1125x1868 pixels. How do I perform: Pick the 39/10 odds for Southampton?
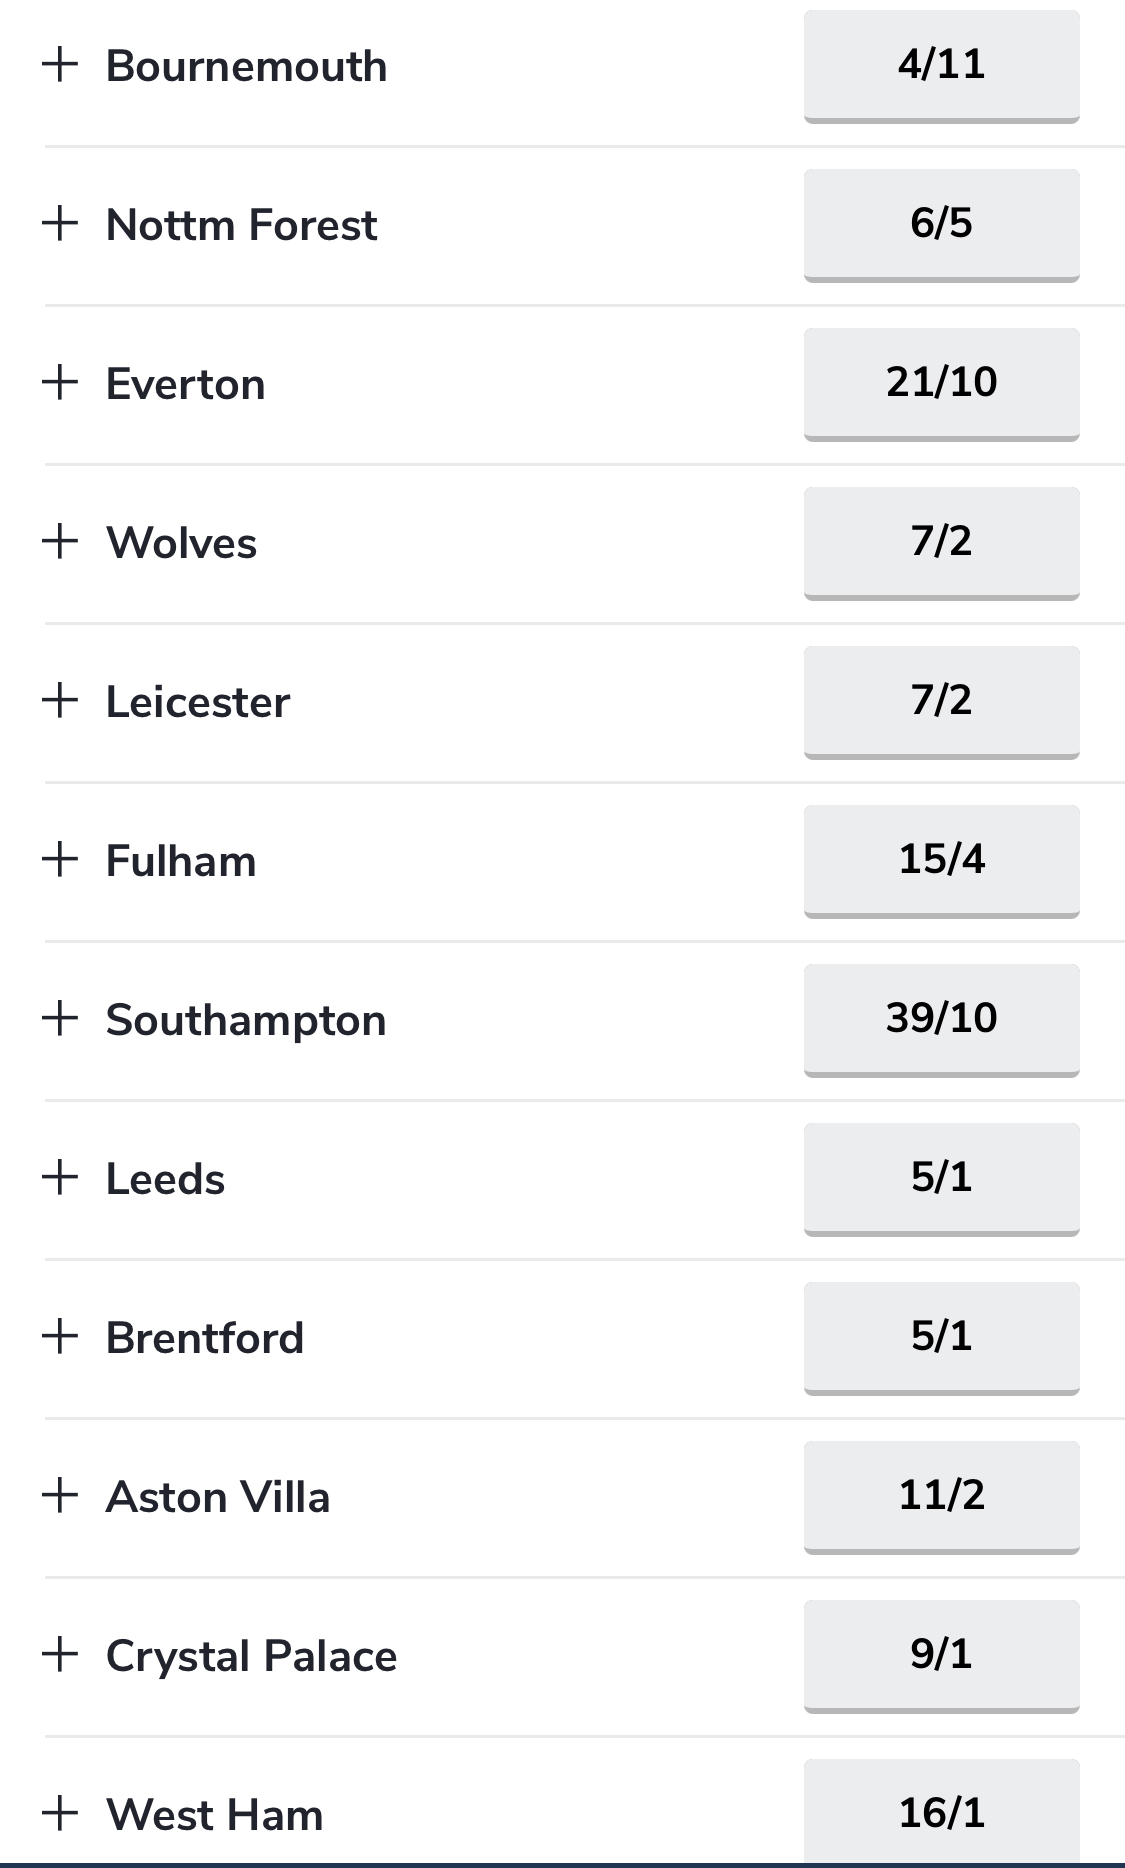point(941,1020)
